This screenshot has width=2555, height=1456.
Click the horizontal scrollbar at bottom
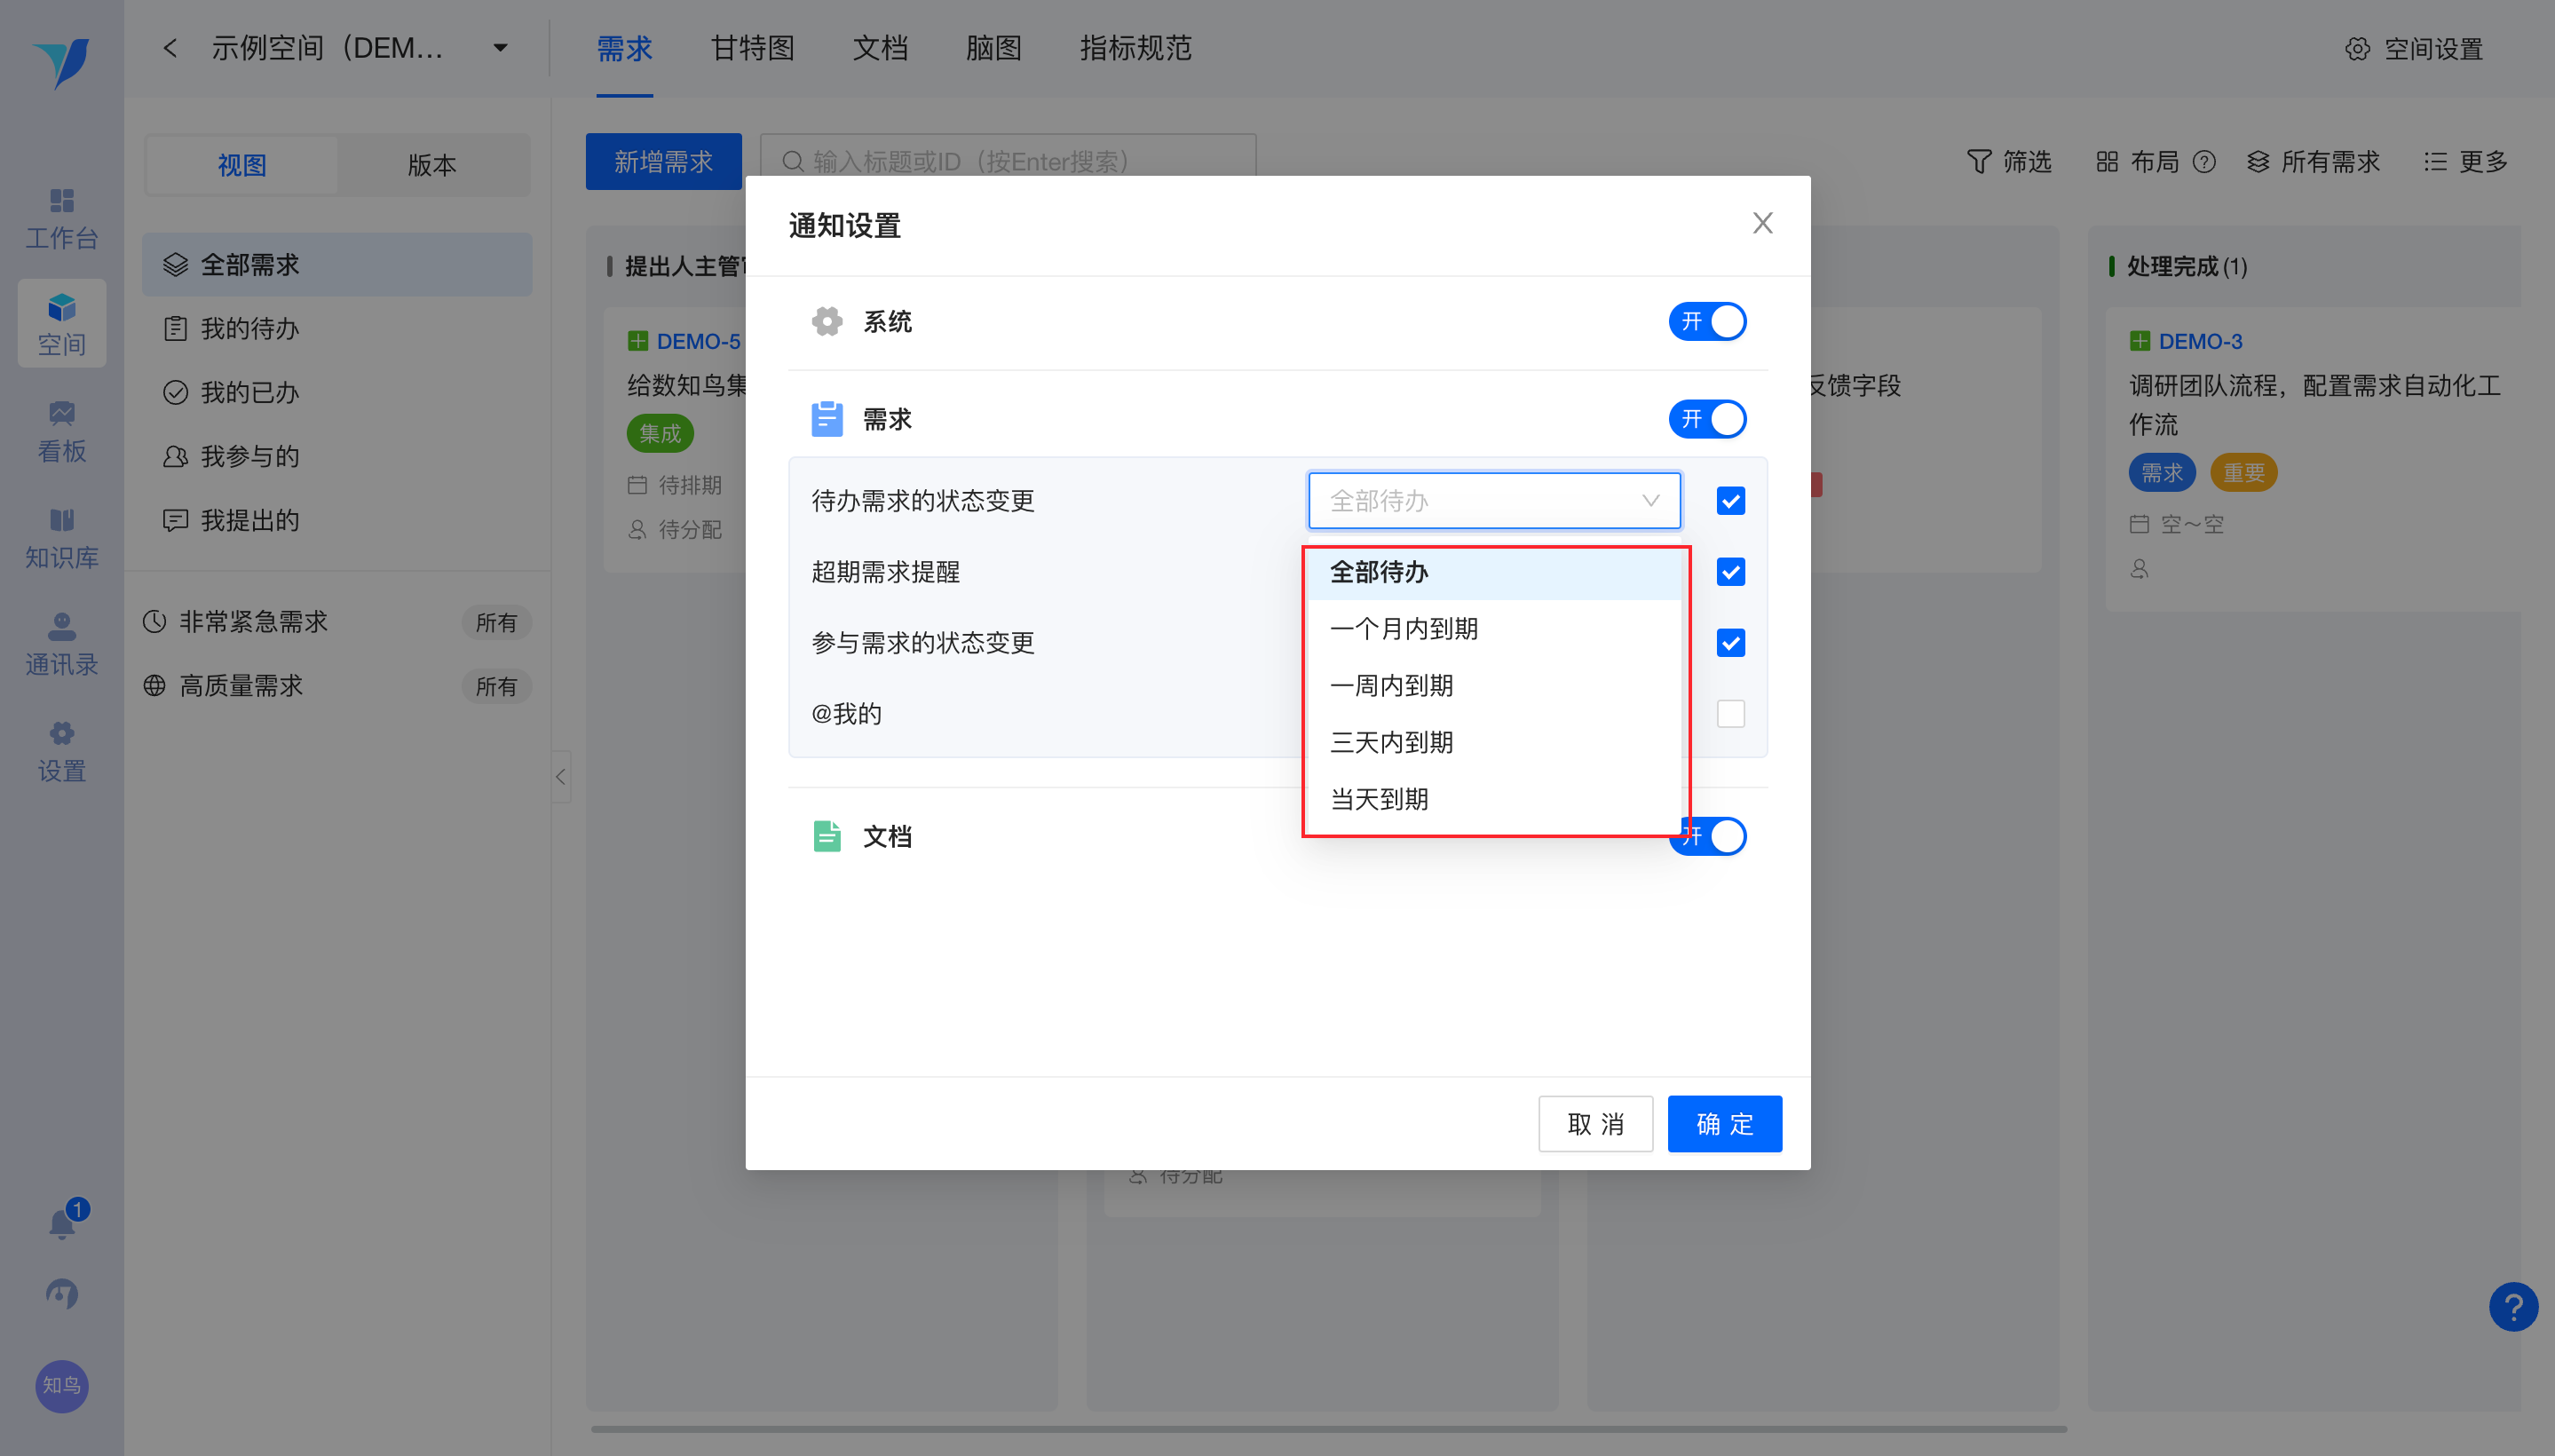[1328, 1429]
